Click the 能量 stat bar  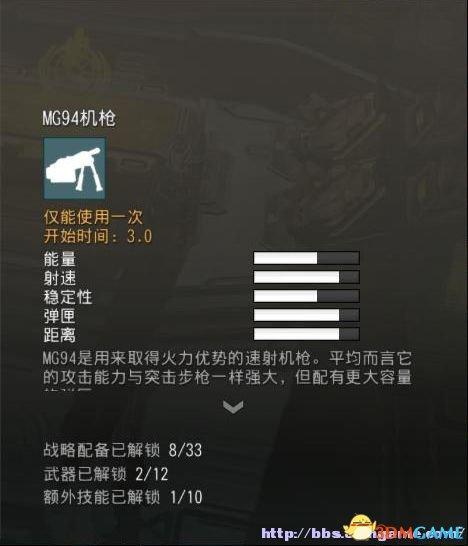[x=306, y=258]
